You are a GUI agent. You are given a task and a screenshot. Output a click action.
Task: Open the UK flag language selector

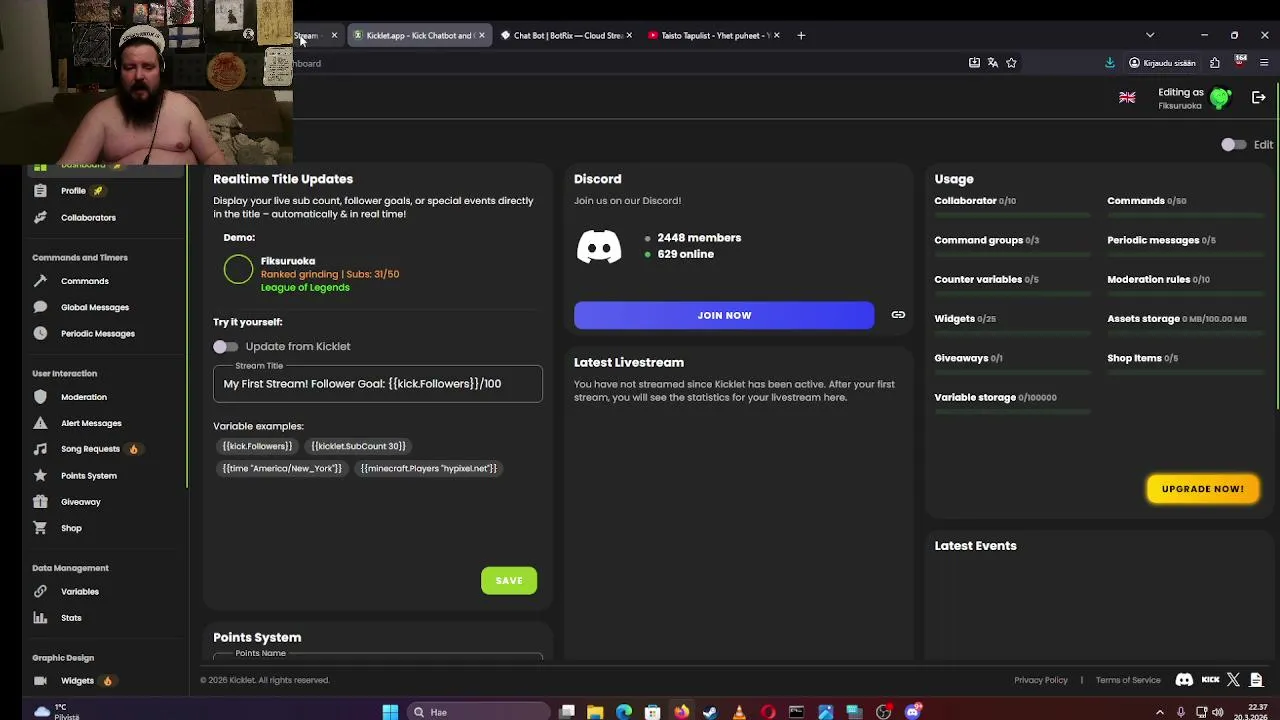point(1127,98)
